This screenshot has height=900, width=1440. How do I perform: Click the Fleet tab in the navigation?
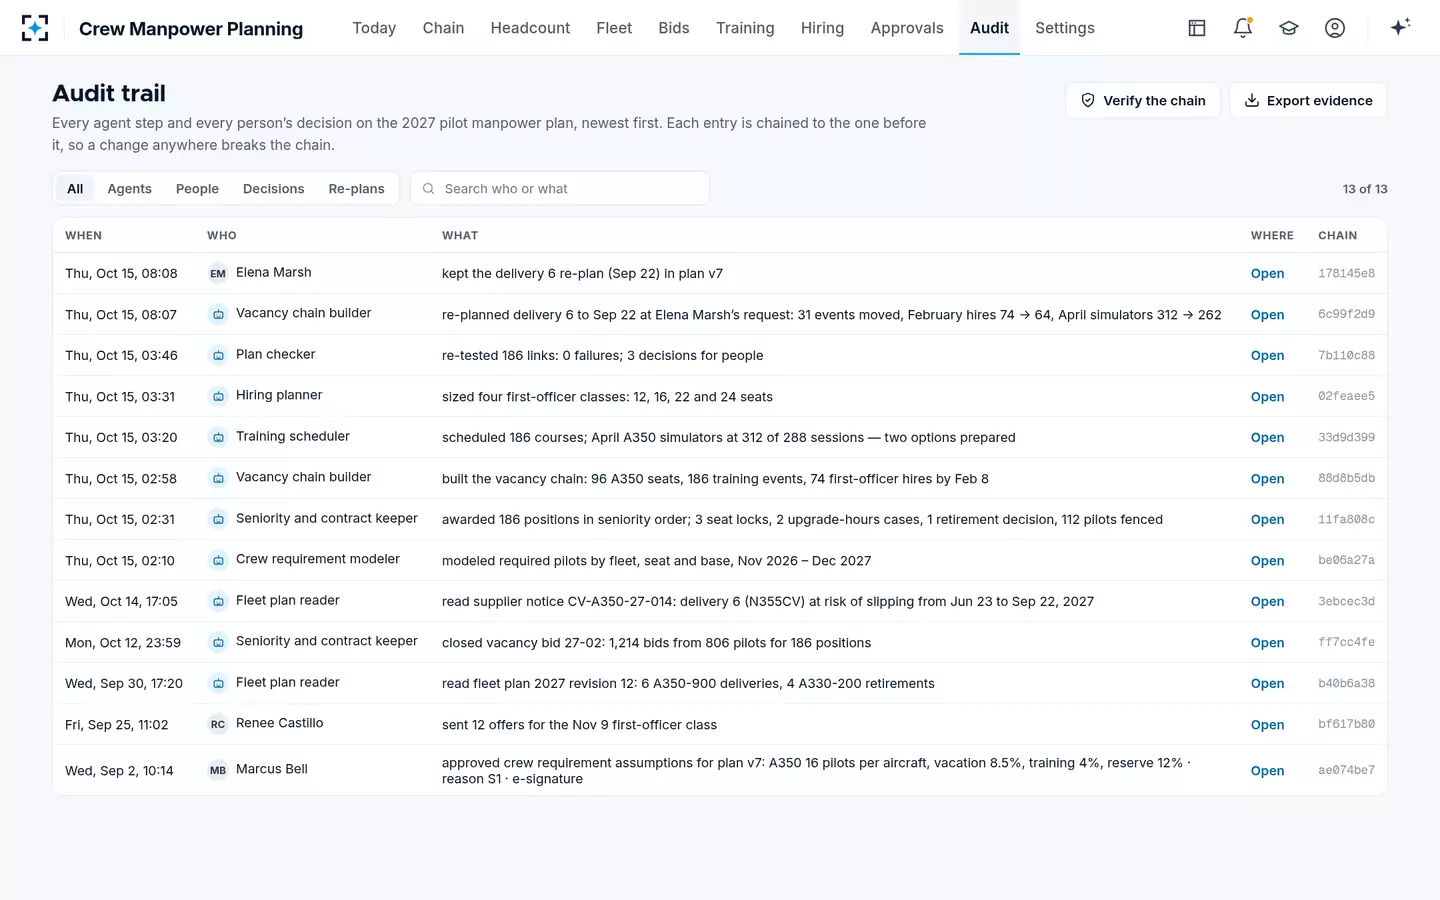614,28
